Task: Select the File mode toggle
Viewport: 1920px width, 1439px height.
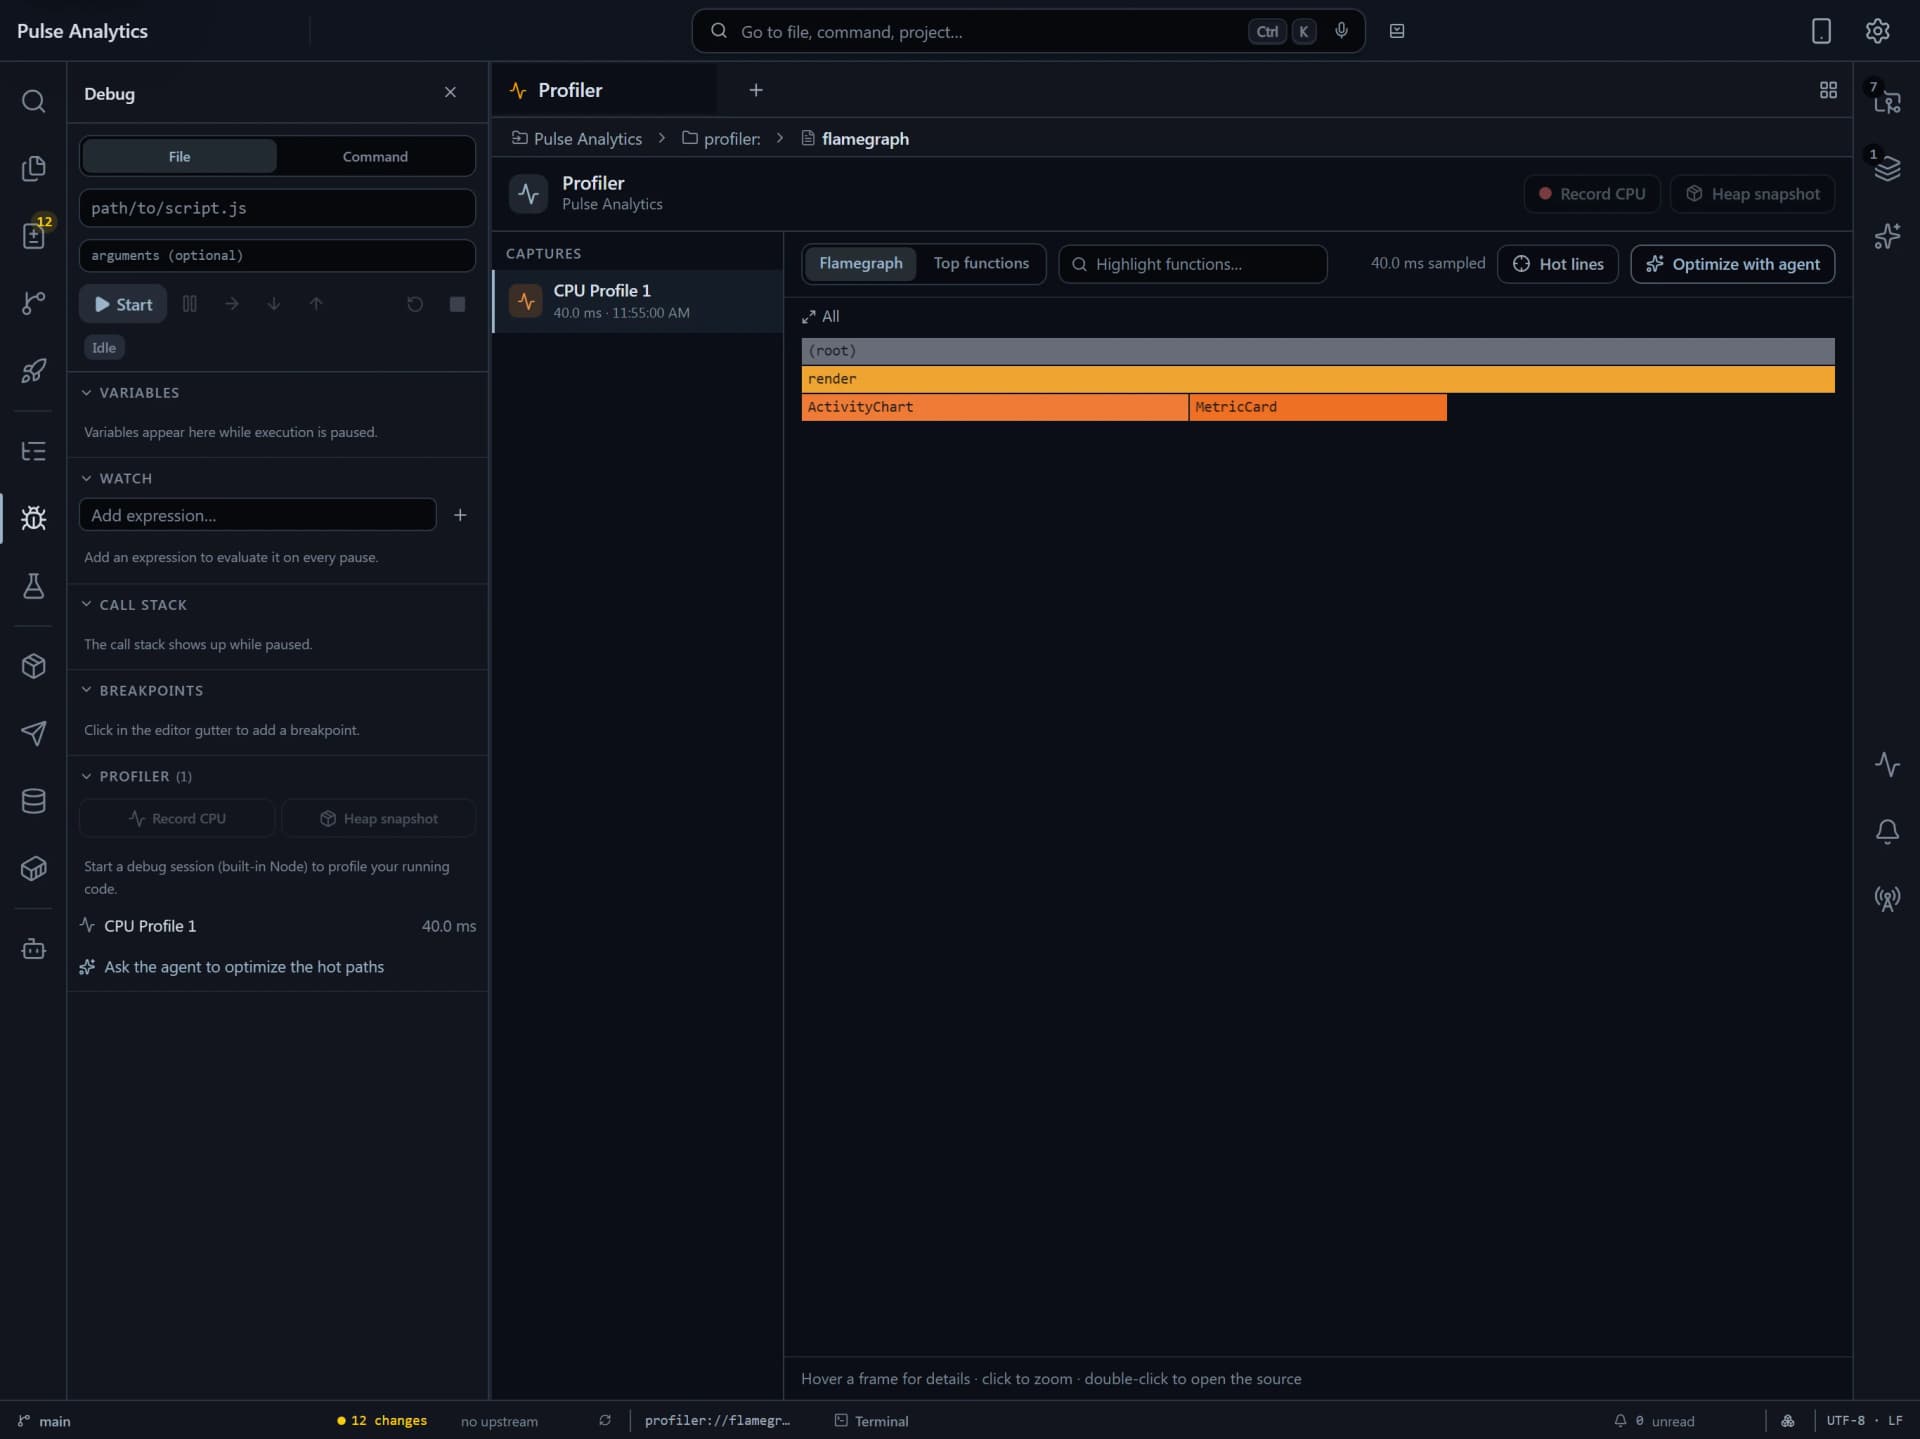Action: tap(179, 156)
